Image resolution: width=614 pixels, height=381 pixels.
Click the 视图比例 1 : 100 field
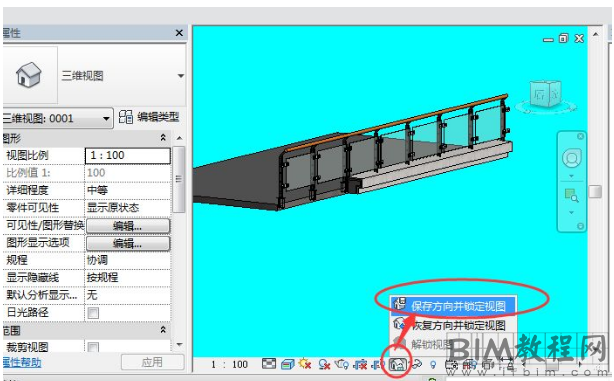click(x=128, y=155)
